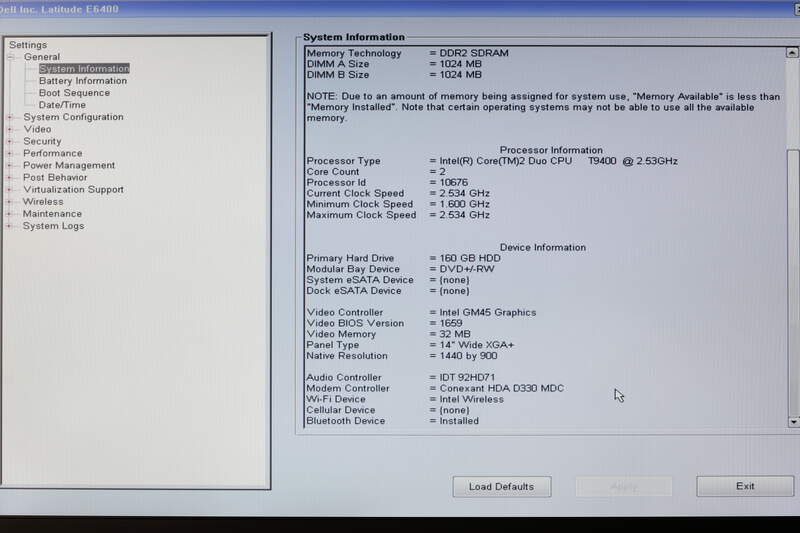Select System Logs label

(53, 225)
